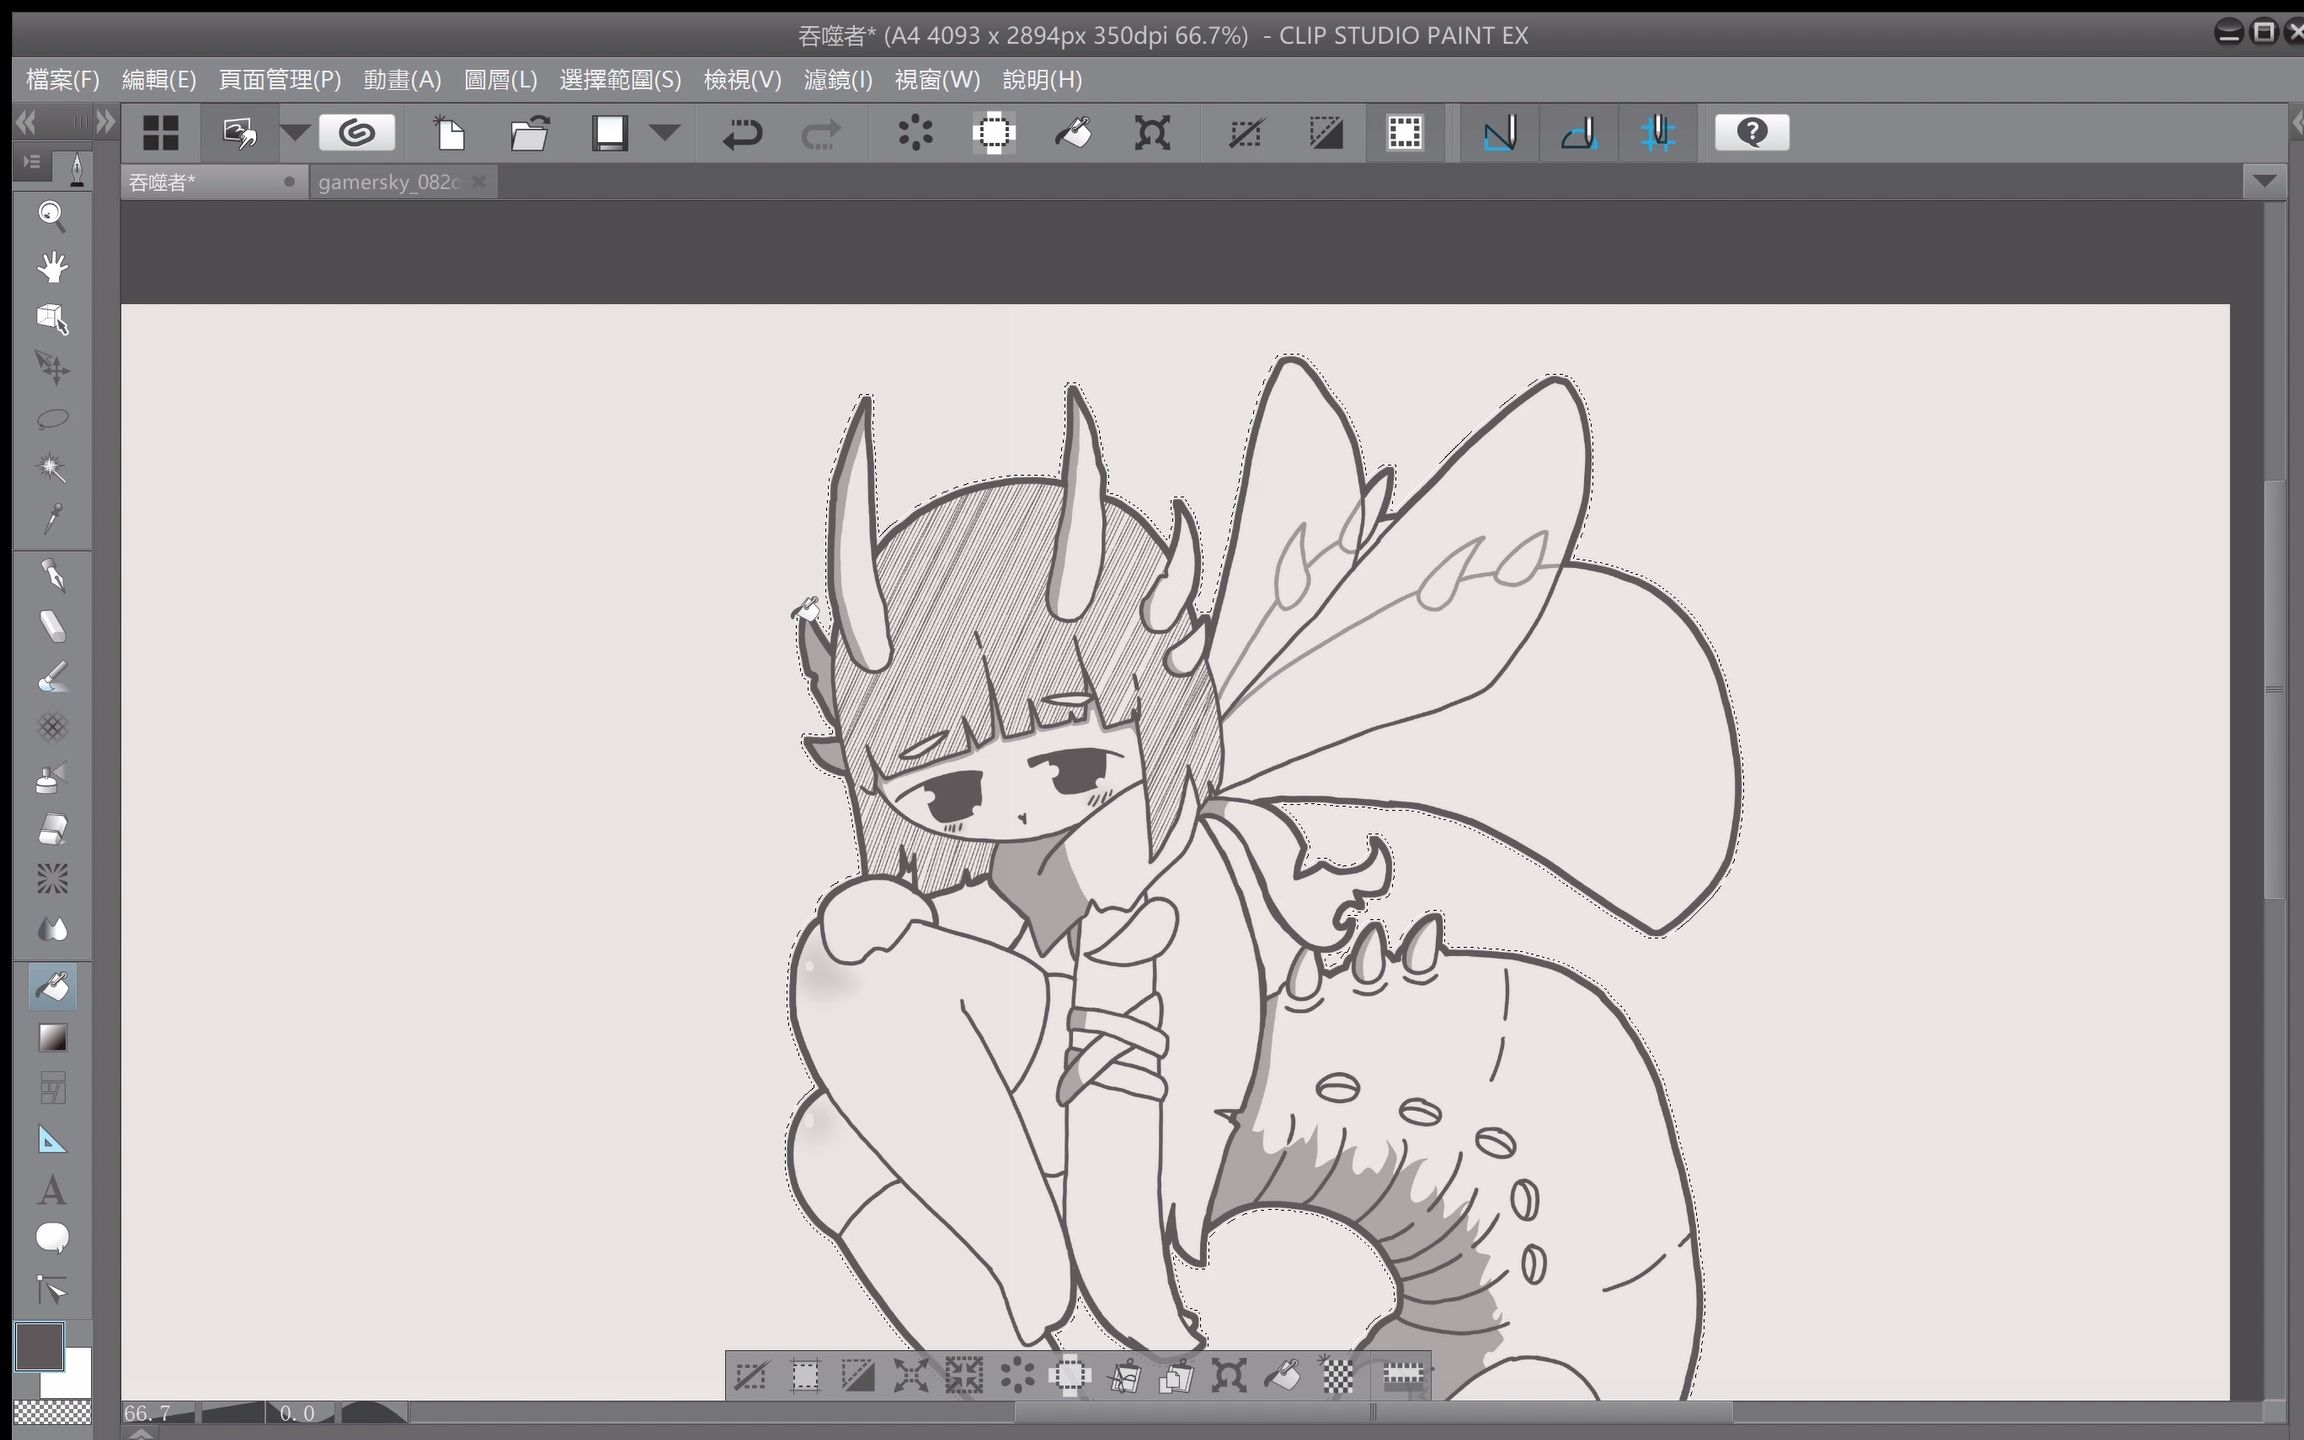Select the Blend tool
2304x1440 pixels.
(x=52, y=930)
